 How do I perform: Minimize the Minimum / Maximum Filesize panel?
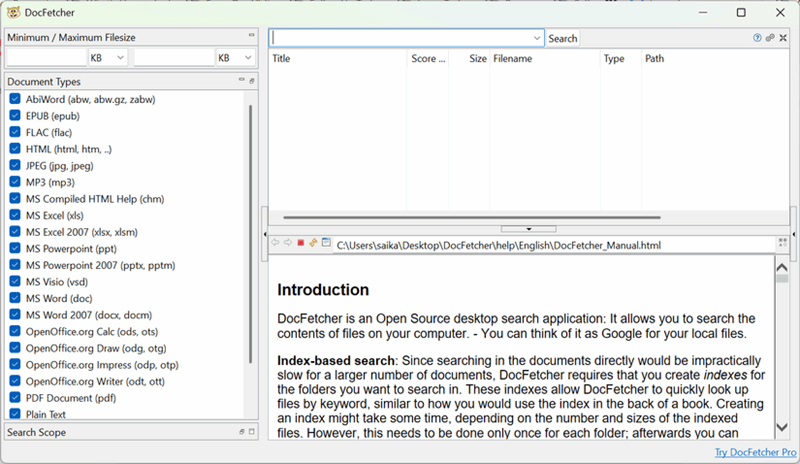[252, 35]
